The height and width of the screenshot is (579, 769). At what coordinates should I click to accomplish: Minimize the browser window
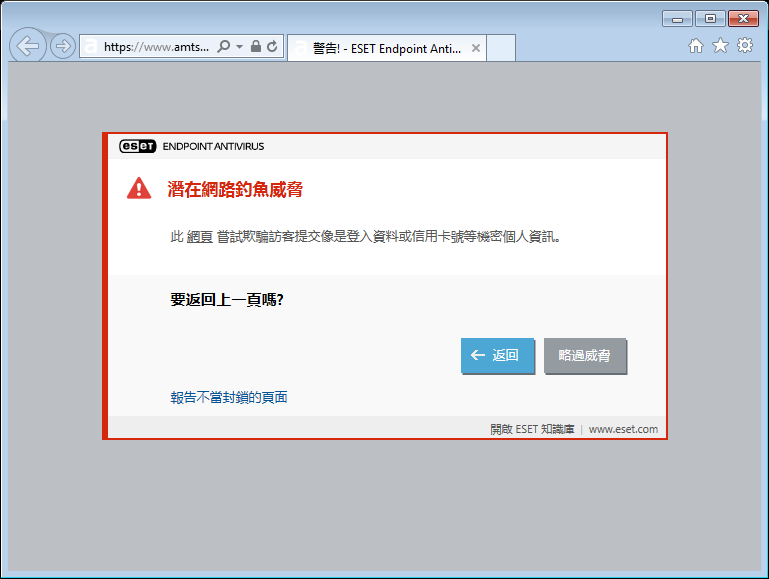[677, 19]
